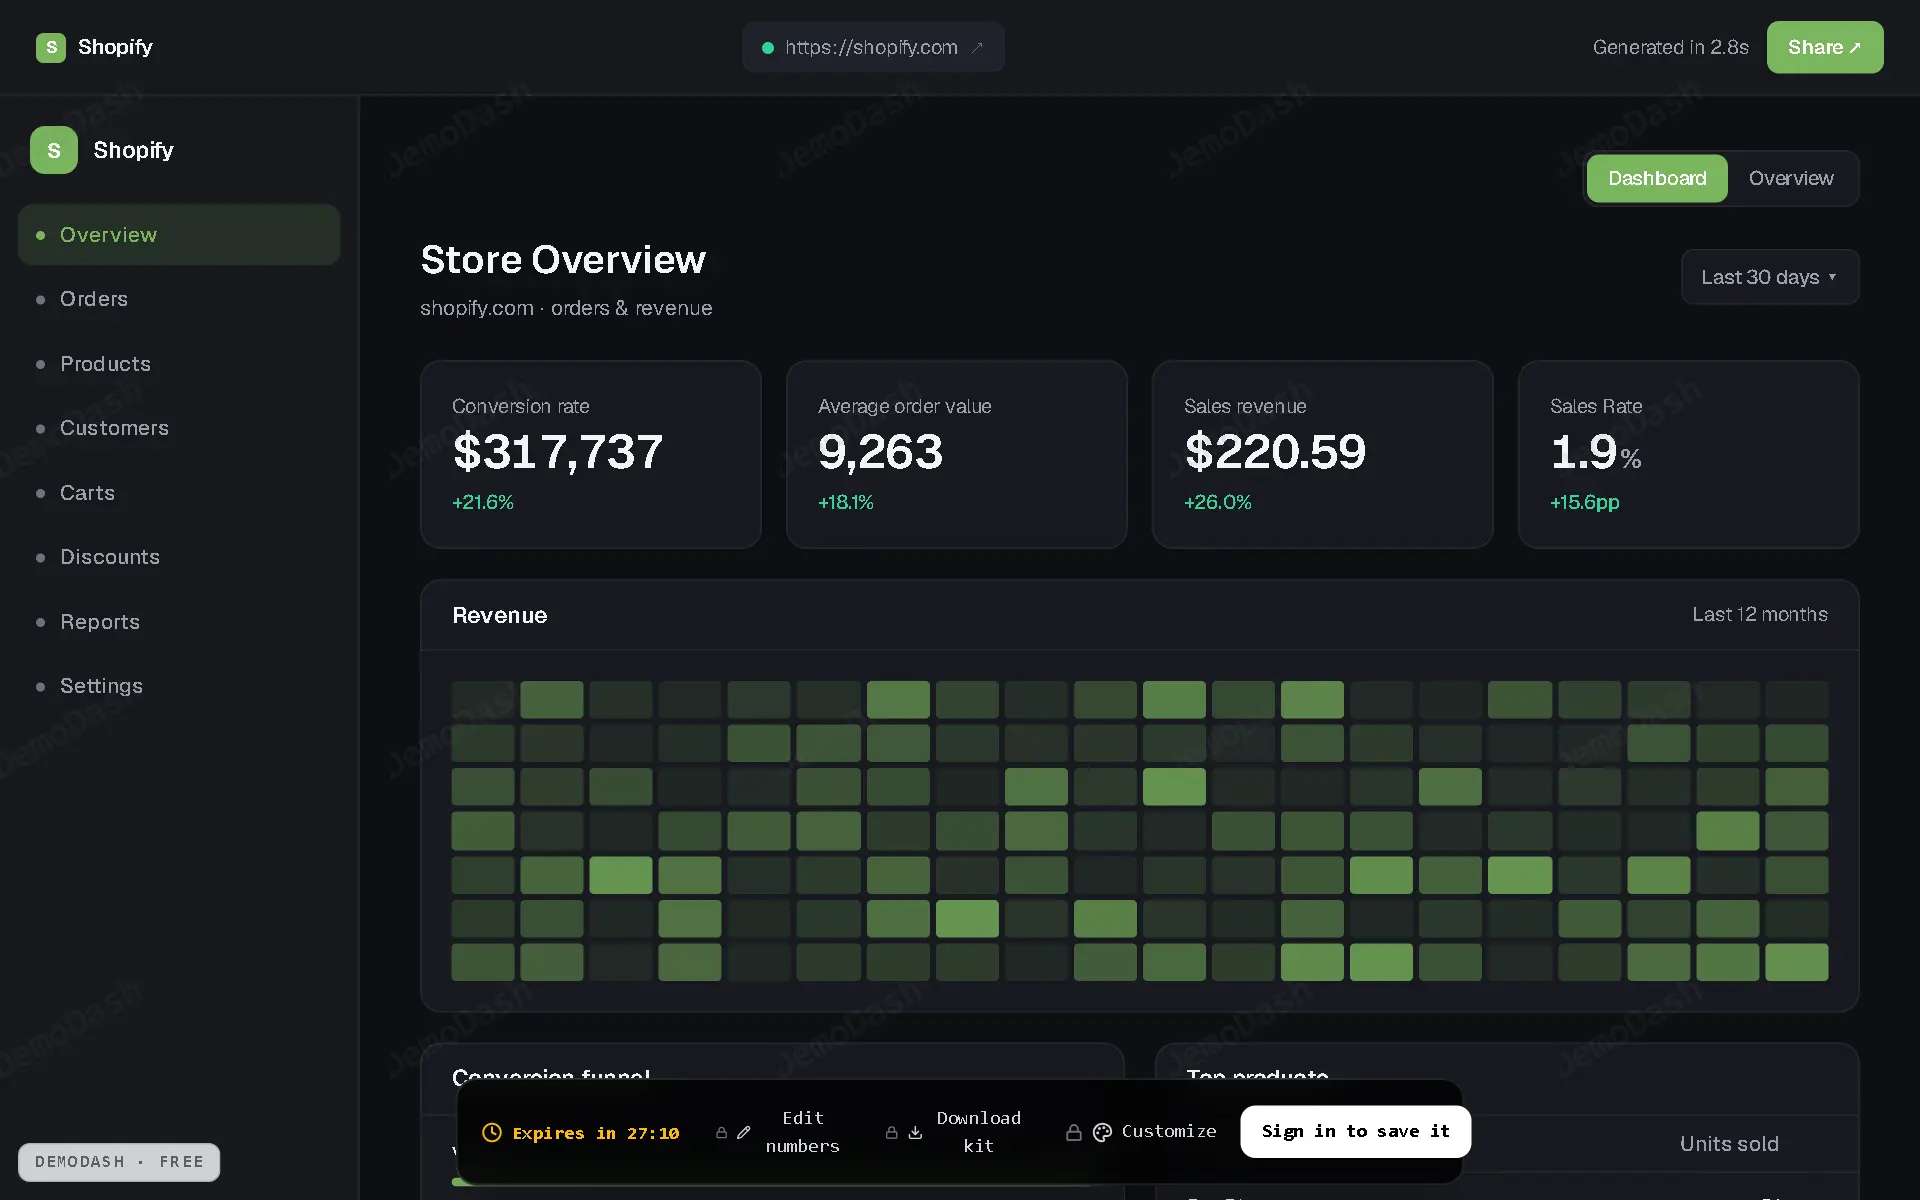Click the green Share button
The width and height of the screenshot is (1920, 1200).
pyautogui.click(x=1825, y=47)
